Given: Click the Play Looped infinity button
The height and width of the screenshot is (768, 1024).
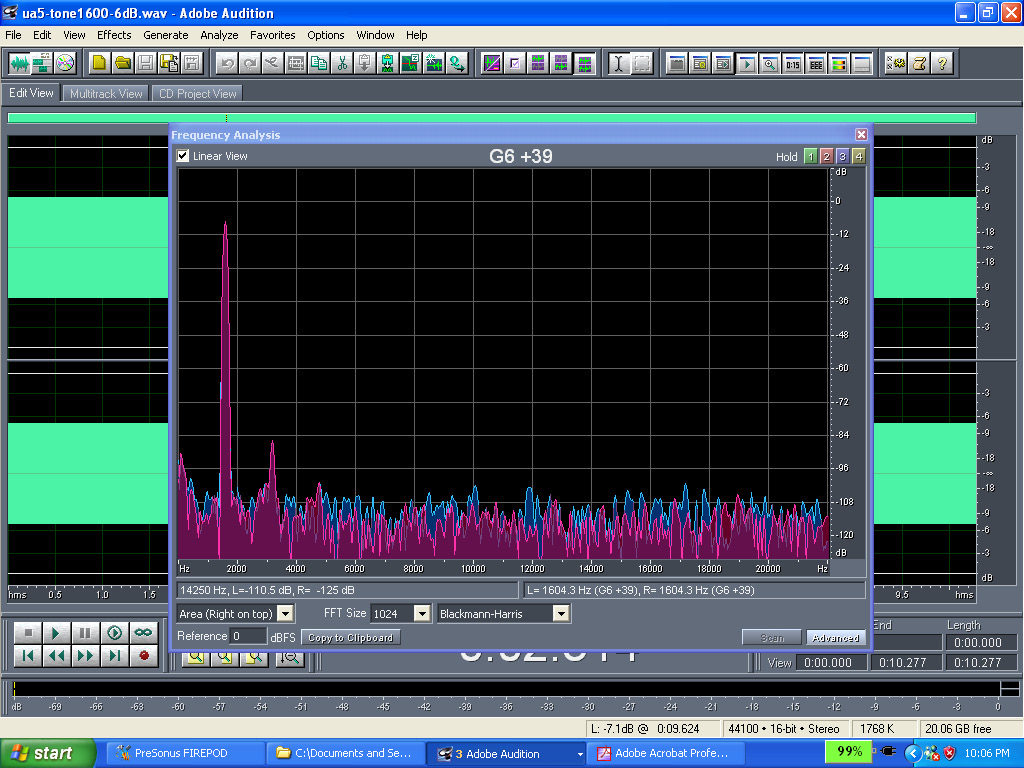Looking at the screenshot, I should [143, 633].
